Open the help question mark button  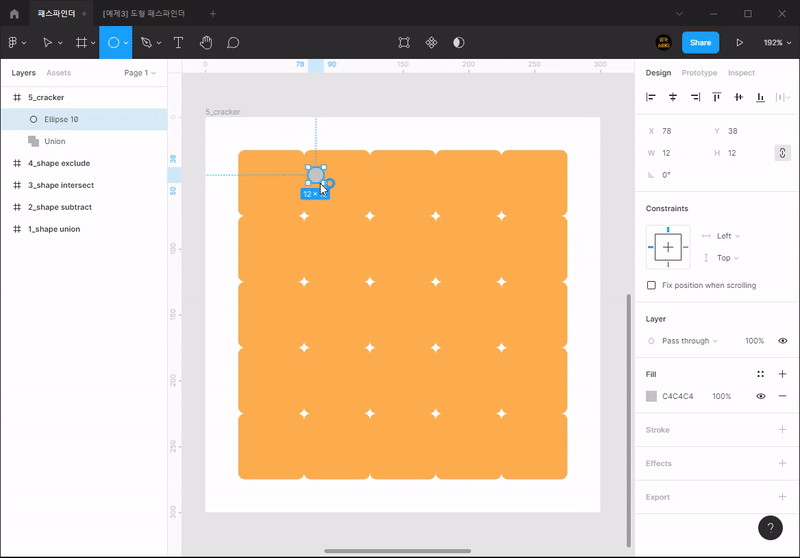pyautogui.click(x=770, y=527)
